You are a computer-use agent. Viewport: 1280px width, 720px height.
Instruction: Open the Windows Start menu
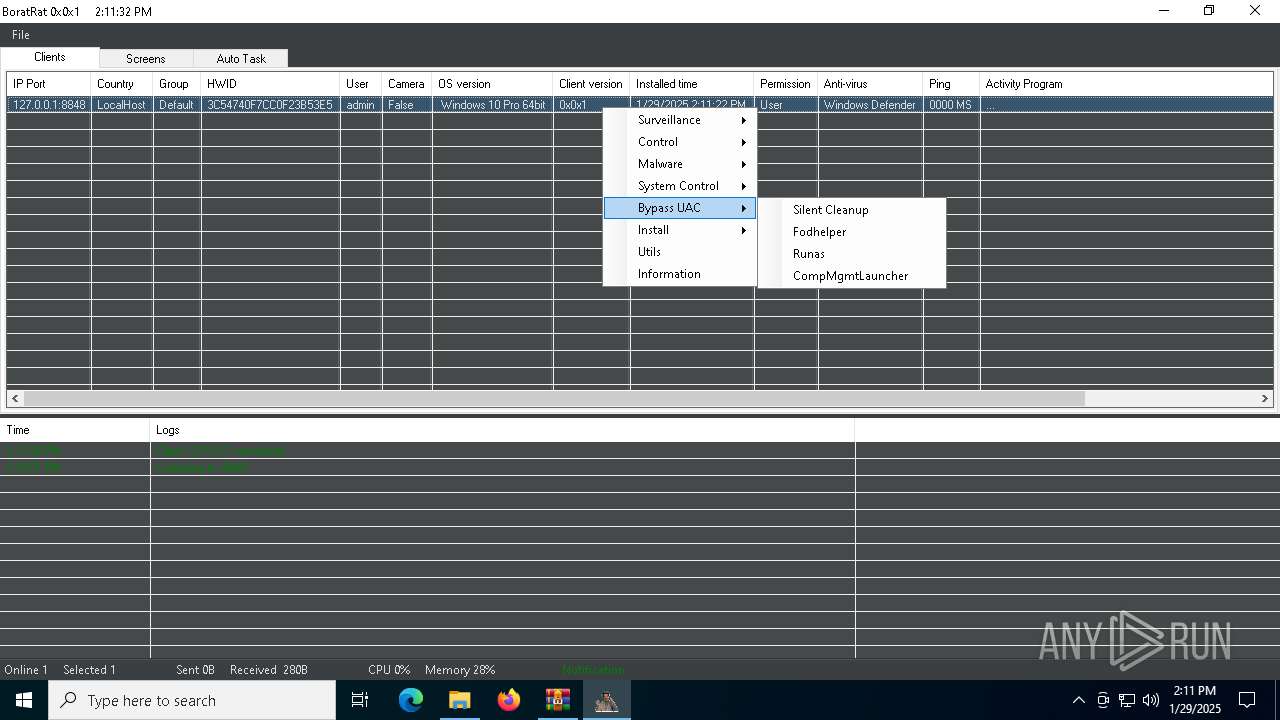[24, 700]
